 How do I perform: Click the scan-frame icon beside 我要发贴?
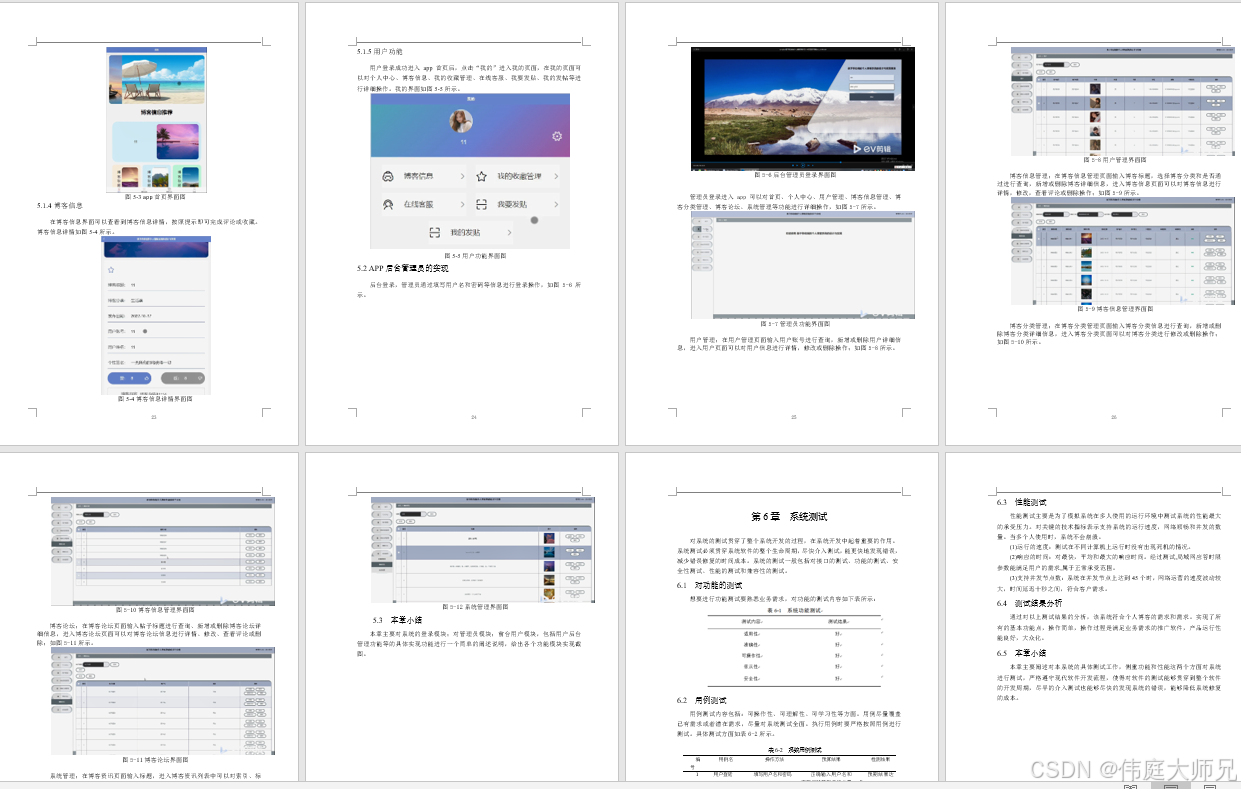point(481,204)
